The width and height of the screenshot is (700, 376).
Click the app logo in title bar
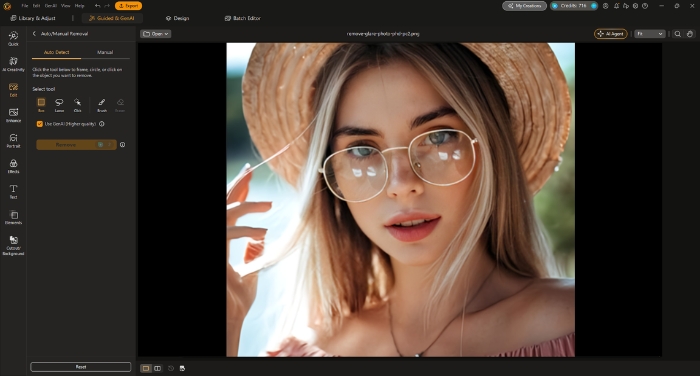pos(8,6)
